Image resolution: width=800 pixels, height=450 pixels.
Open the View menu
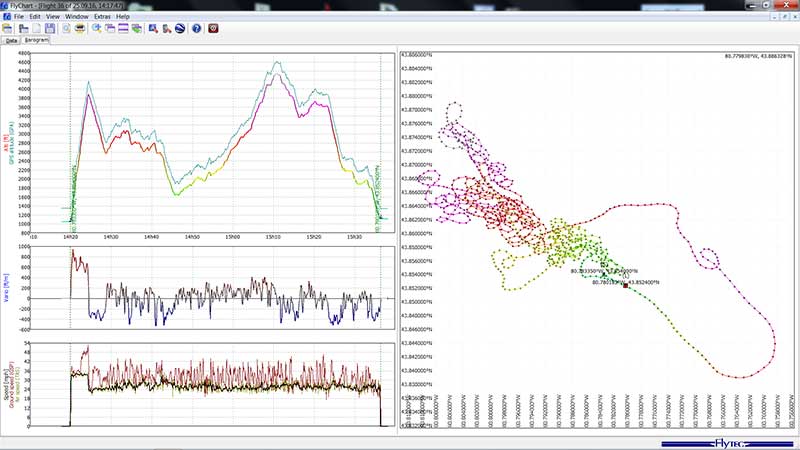(x=53, y=17)
